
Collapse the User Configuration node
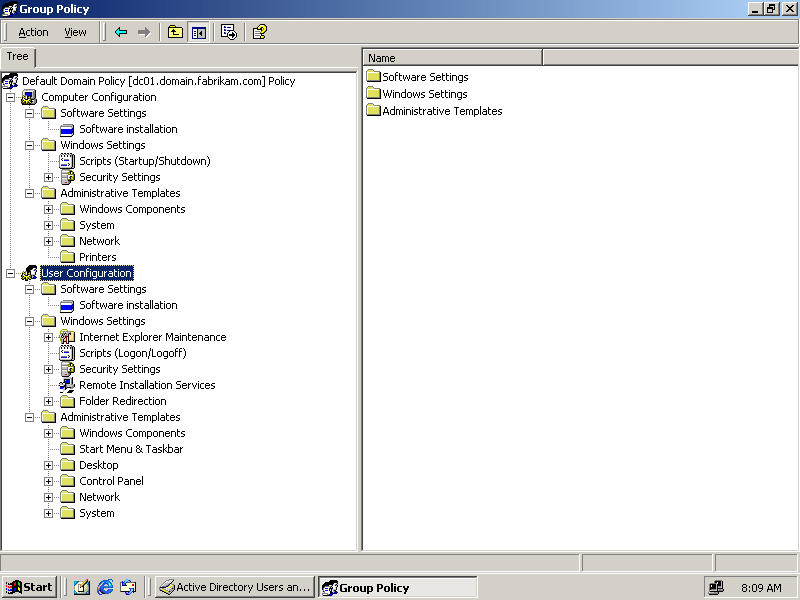click(10, 273)
